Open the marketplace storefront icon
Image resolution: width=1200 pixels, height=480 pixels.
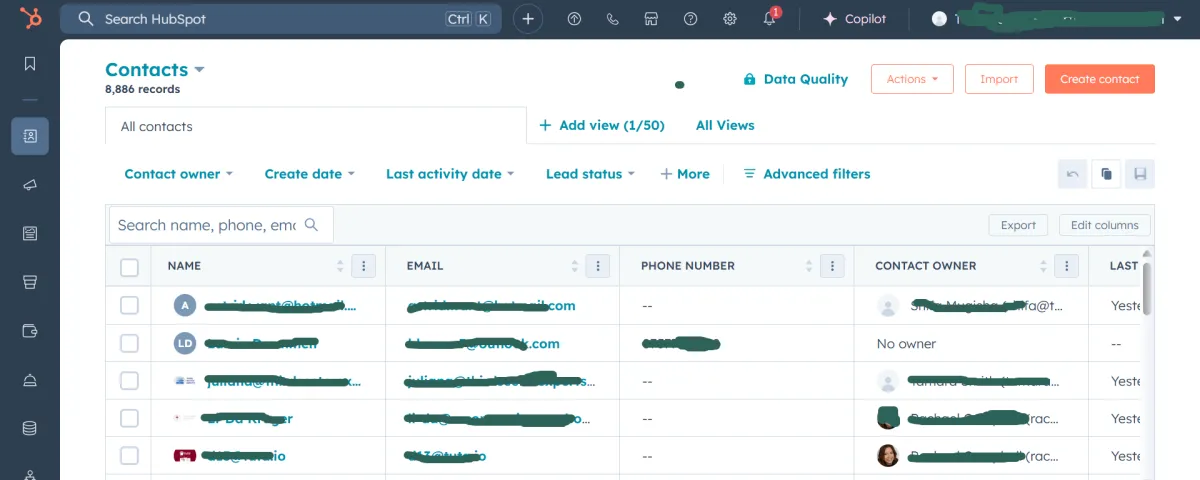click(652, 19)
